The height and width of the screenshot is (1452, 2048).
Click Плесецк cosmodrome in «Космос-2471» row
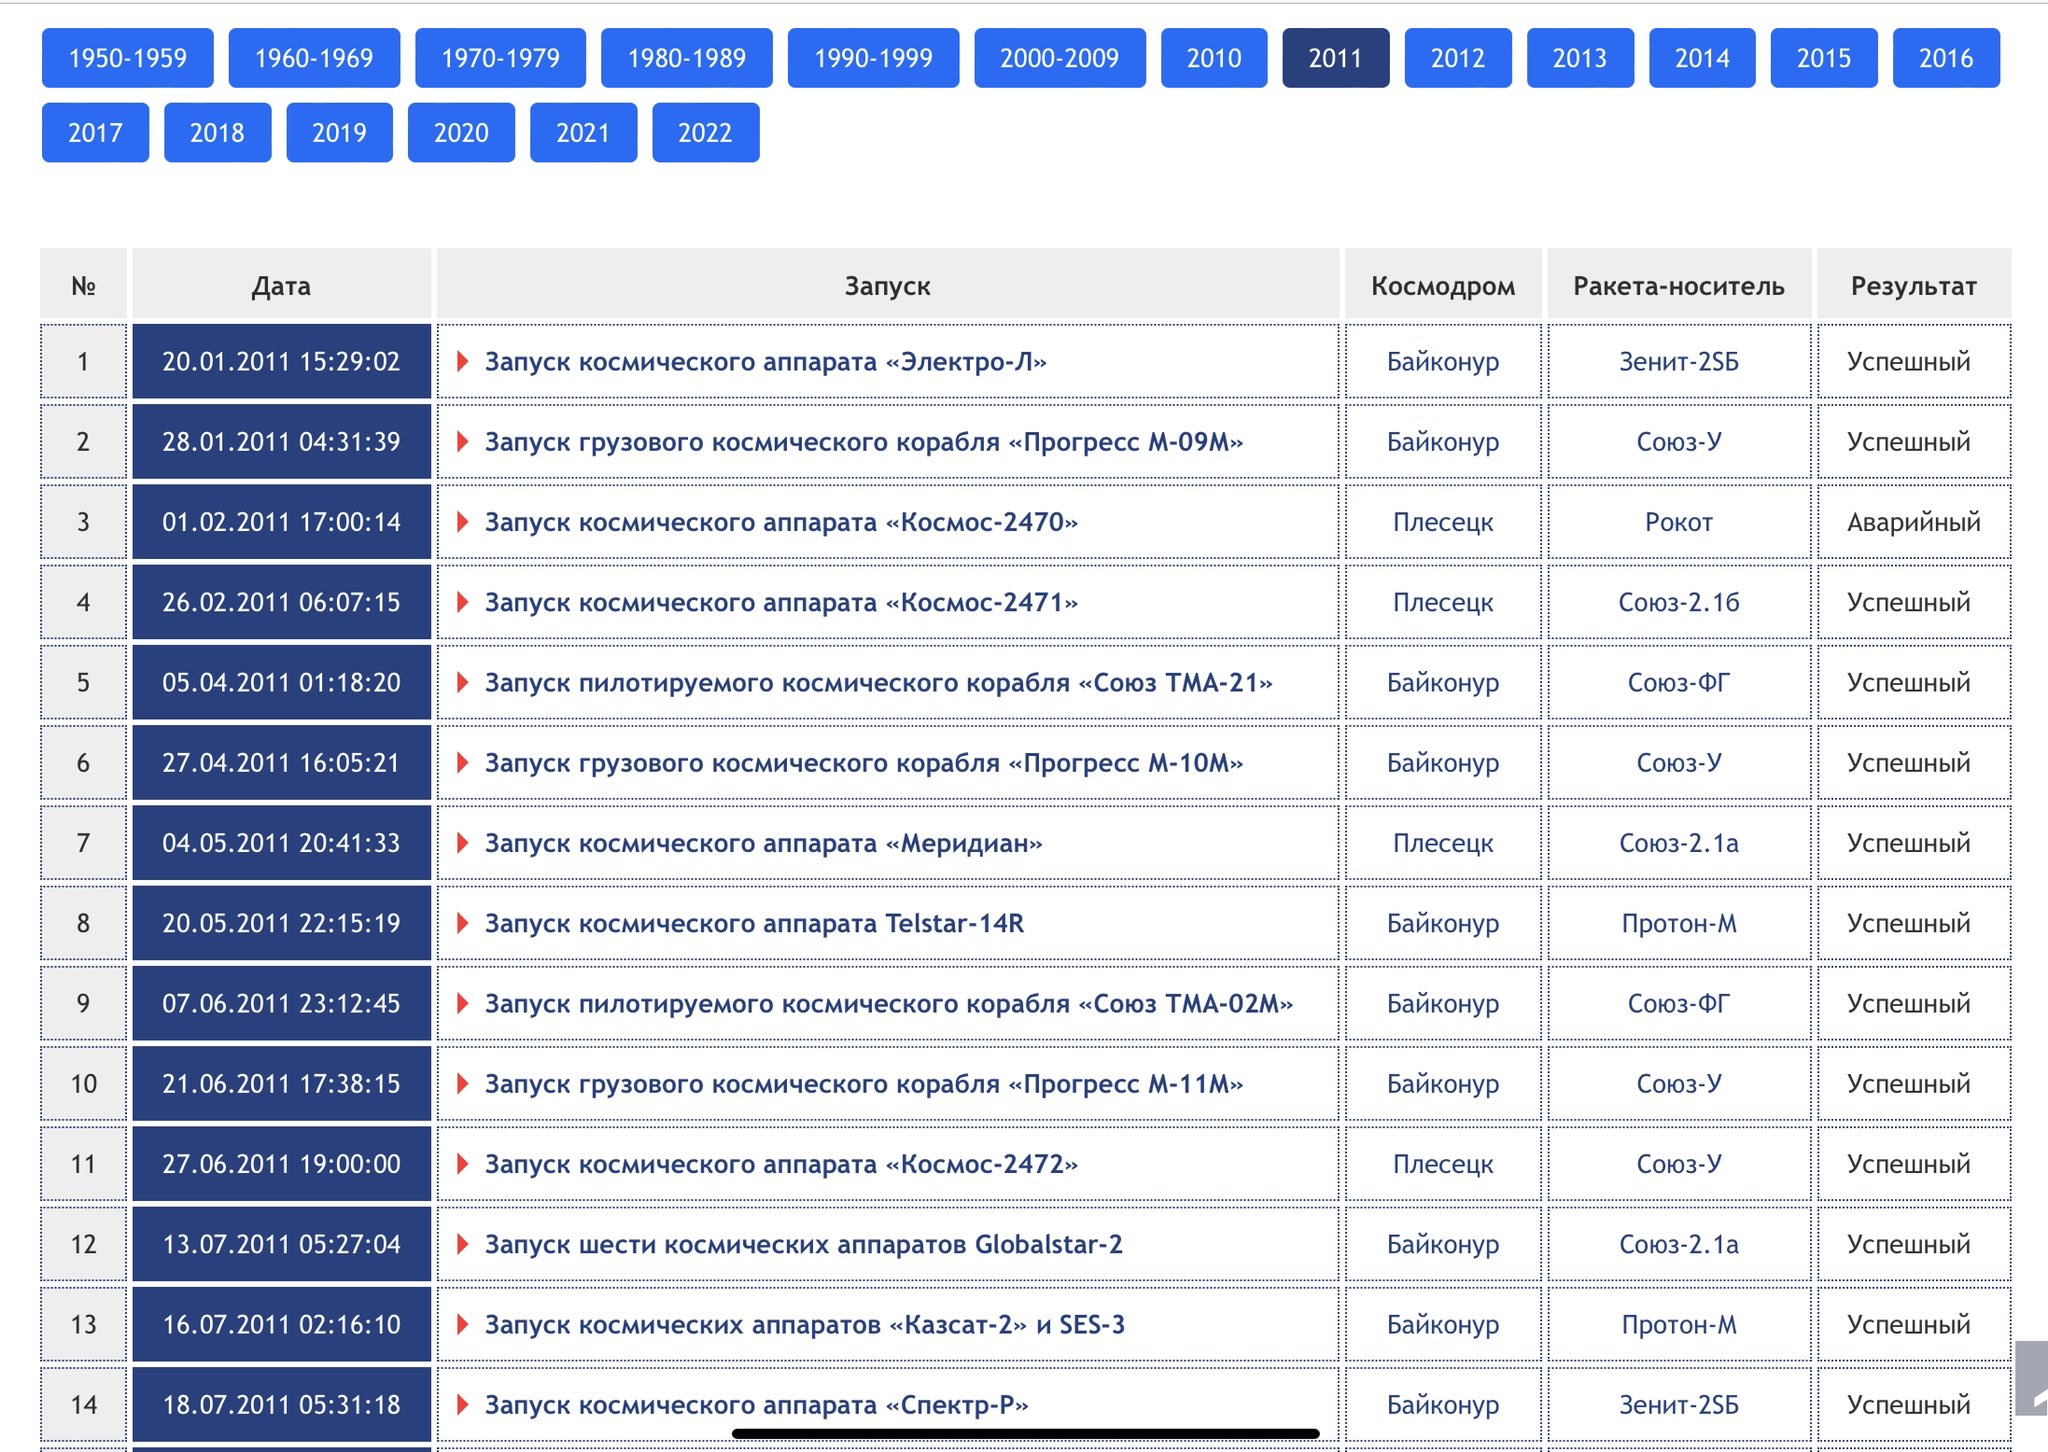click(x=1442, y=602)
